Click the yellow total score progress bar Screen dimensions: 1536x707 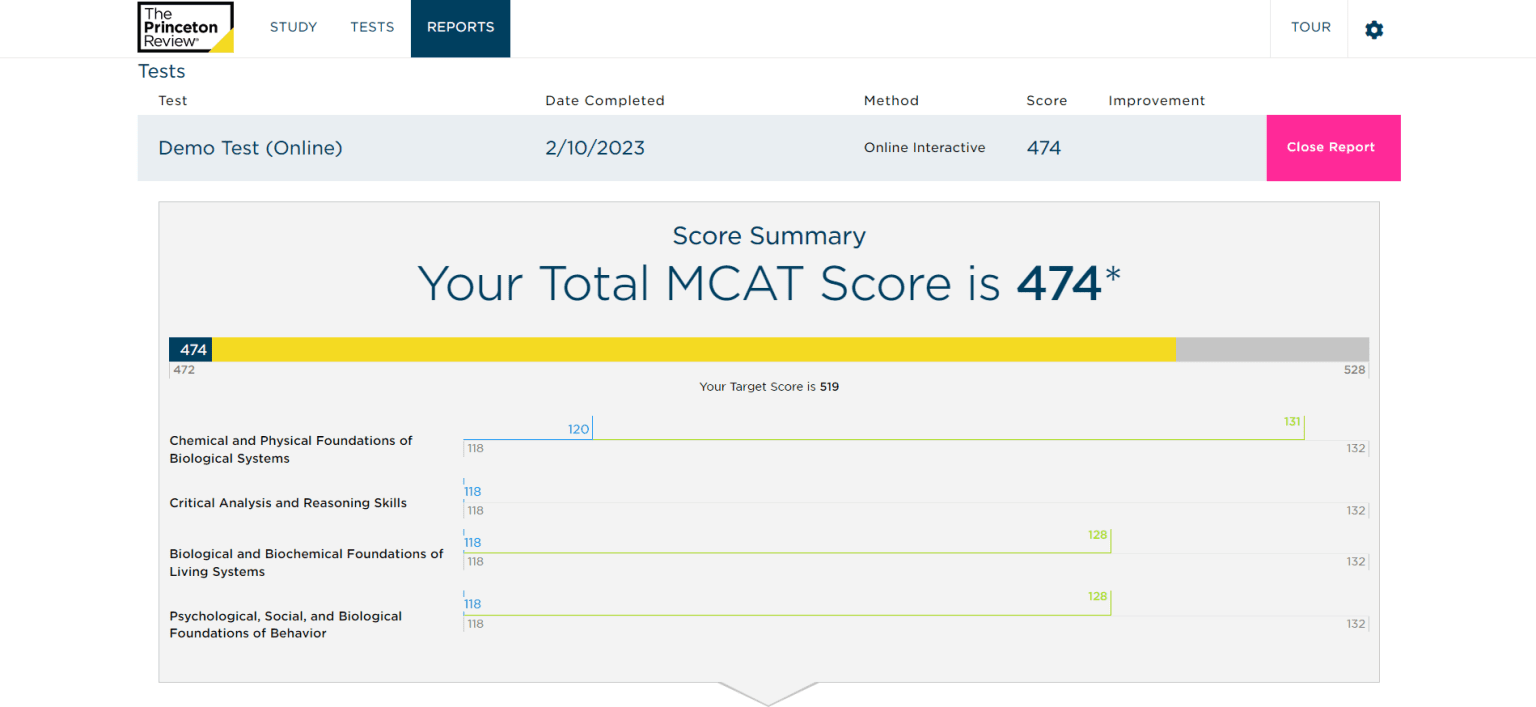pyautogui.click(x=694, y=349)
